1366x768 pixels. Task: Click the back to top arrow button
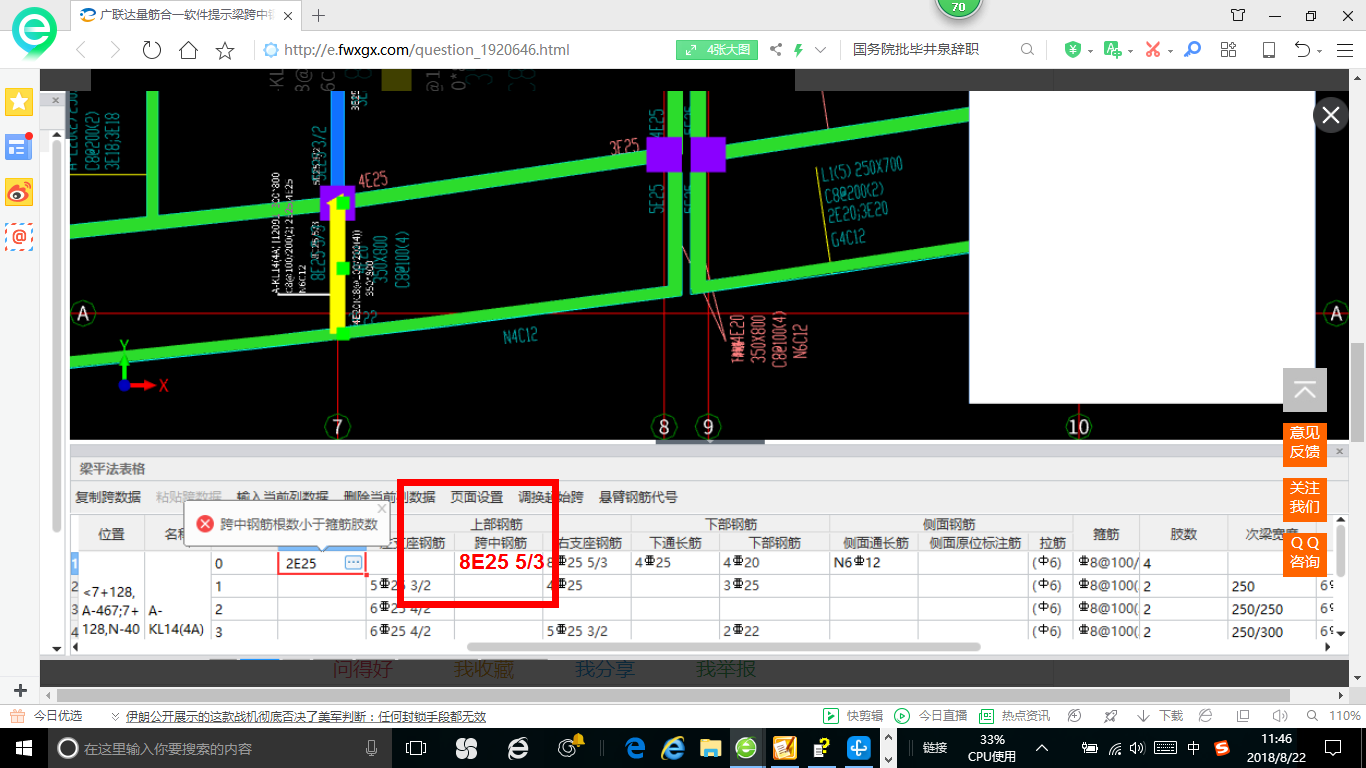[1305, 390]
